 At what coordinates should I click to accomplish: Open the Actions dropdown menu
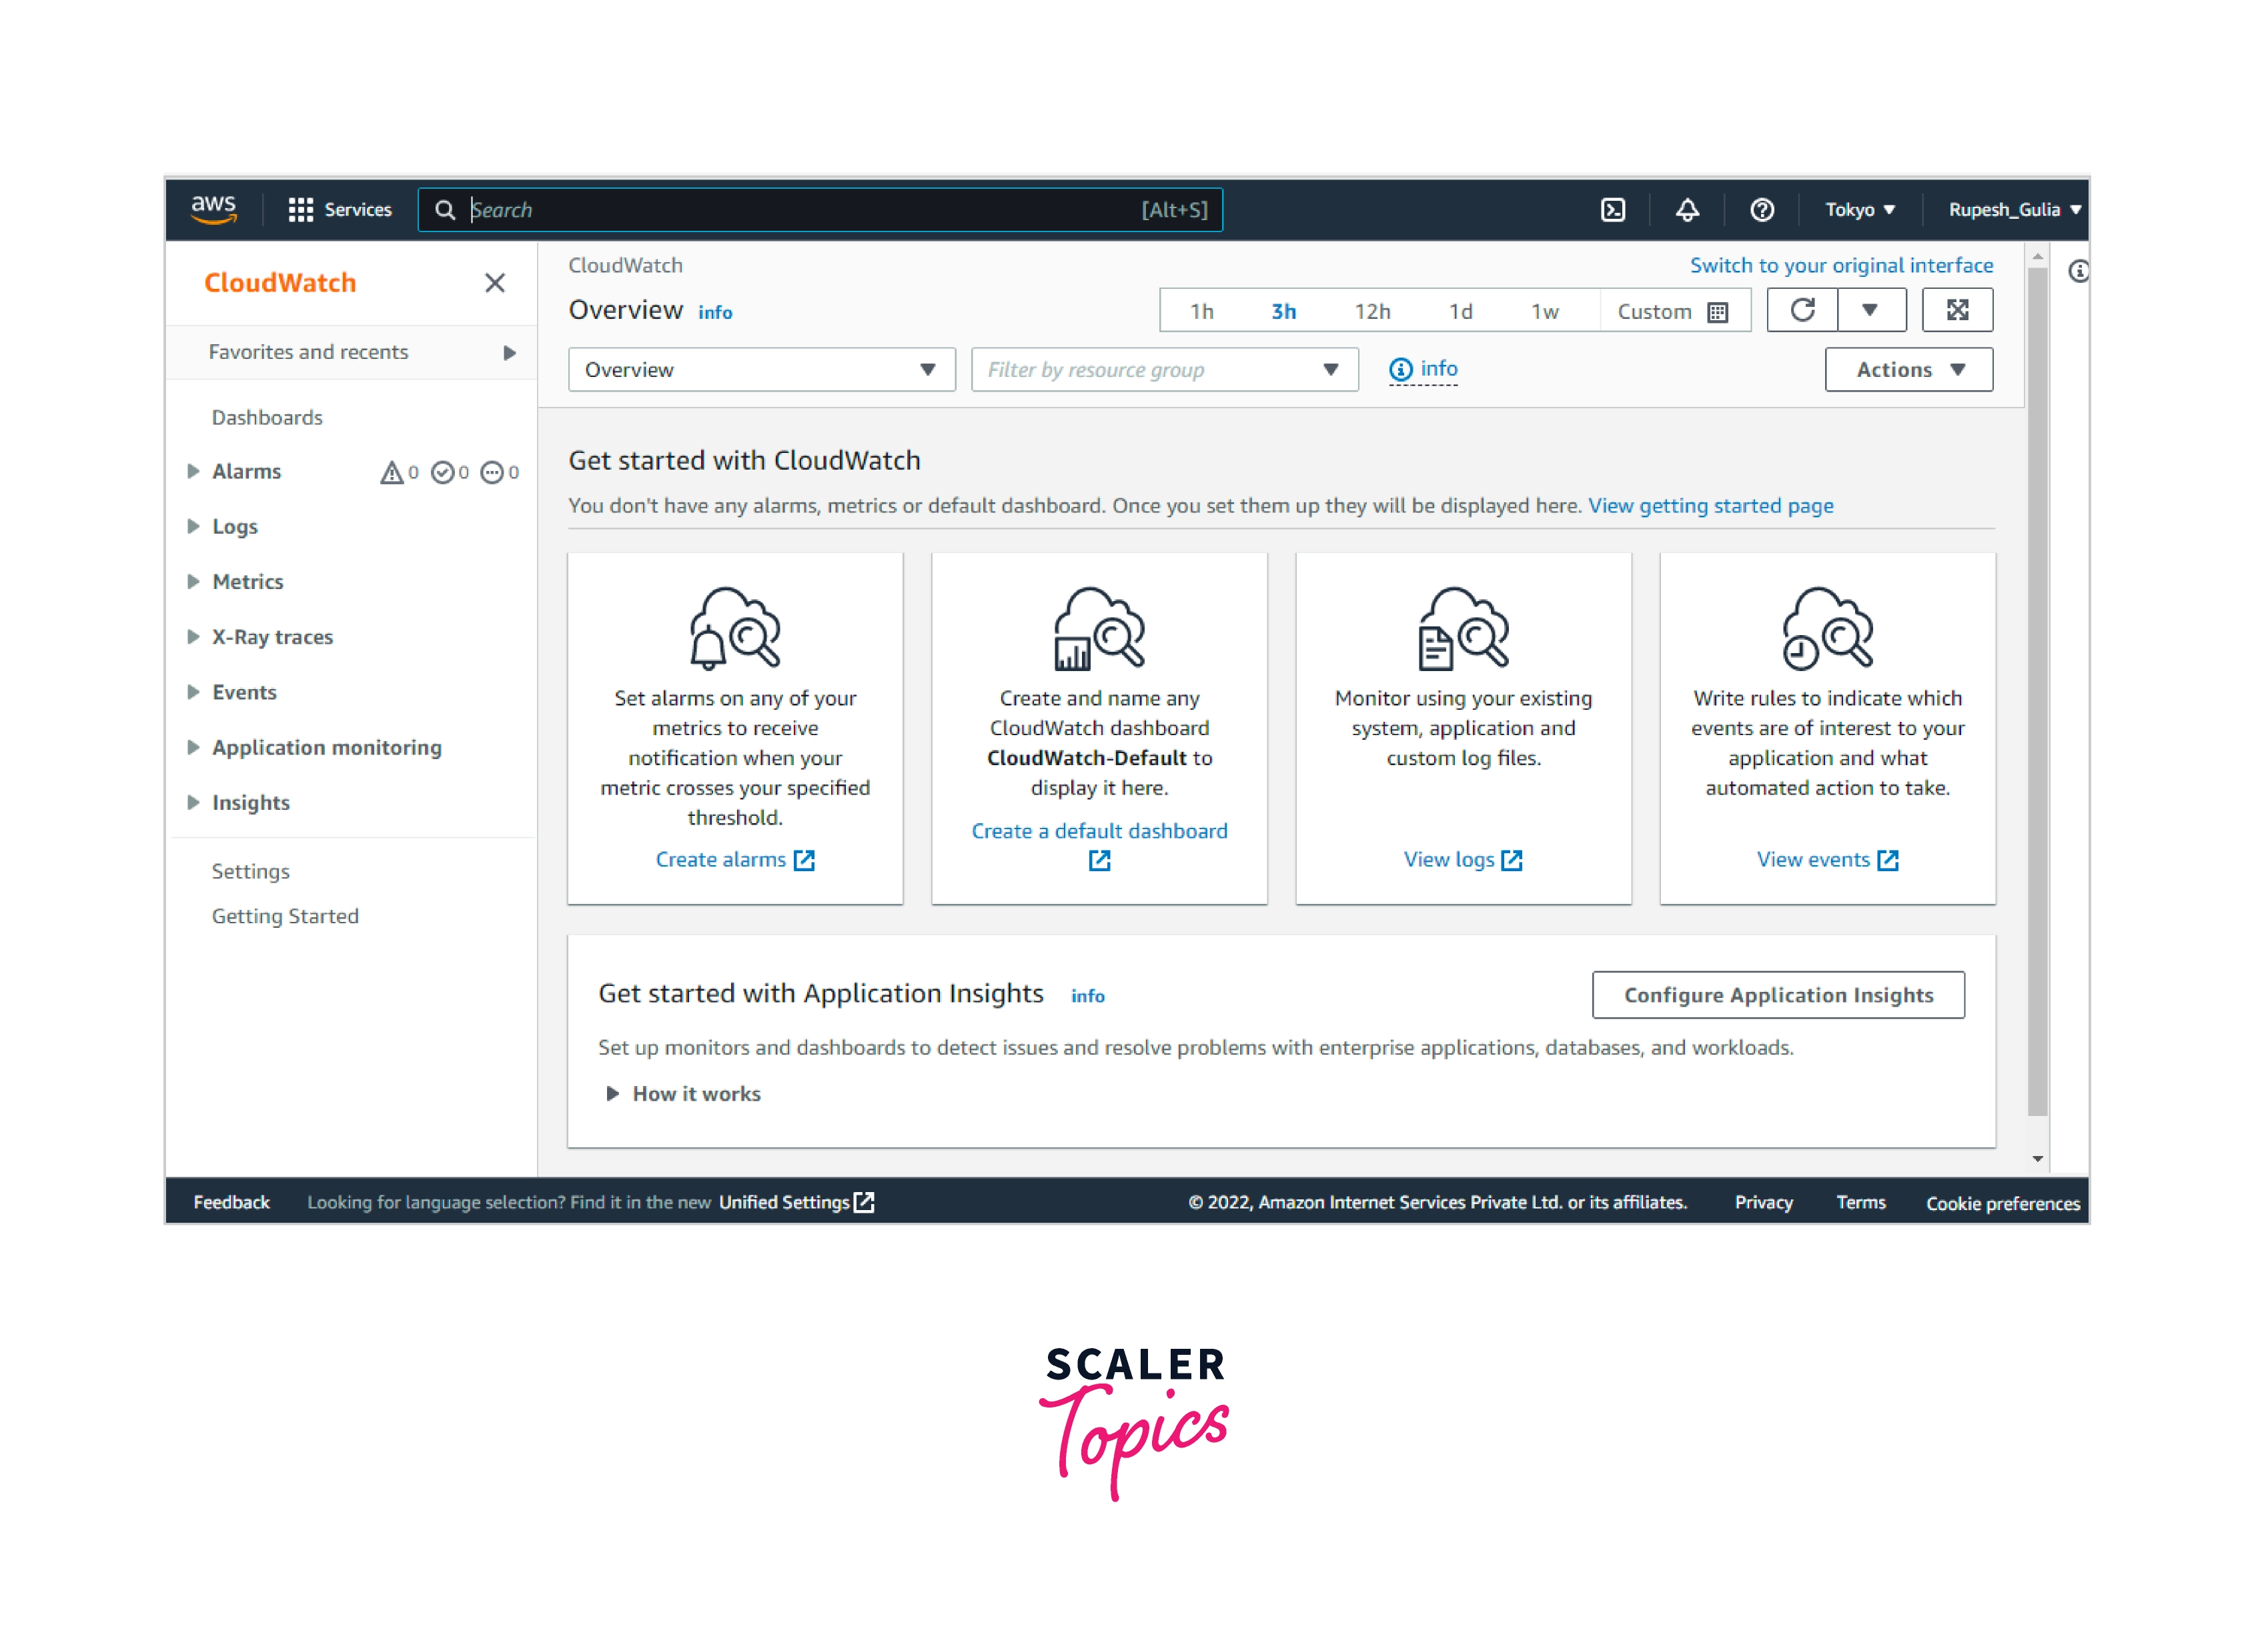1908,370
